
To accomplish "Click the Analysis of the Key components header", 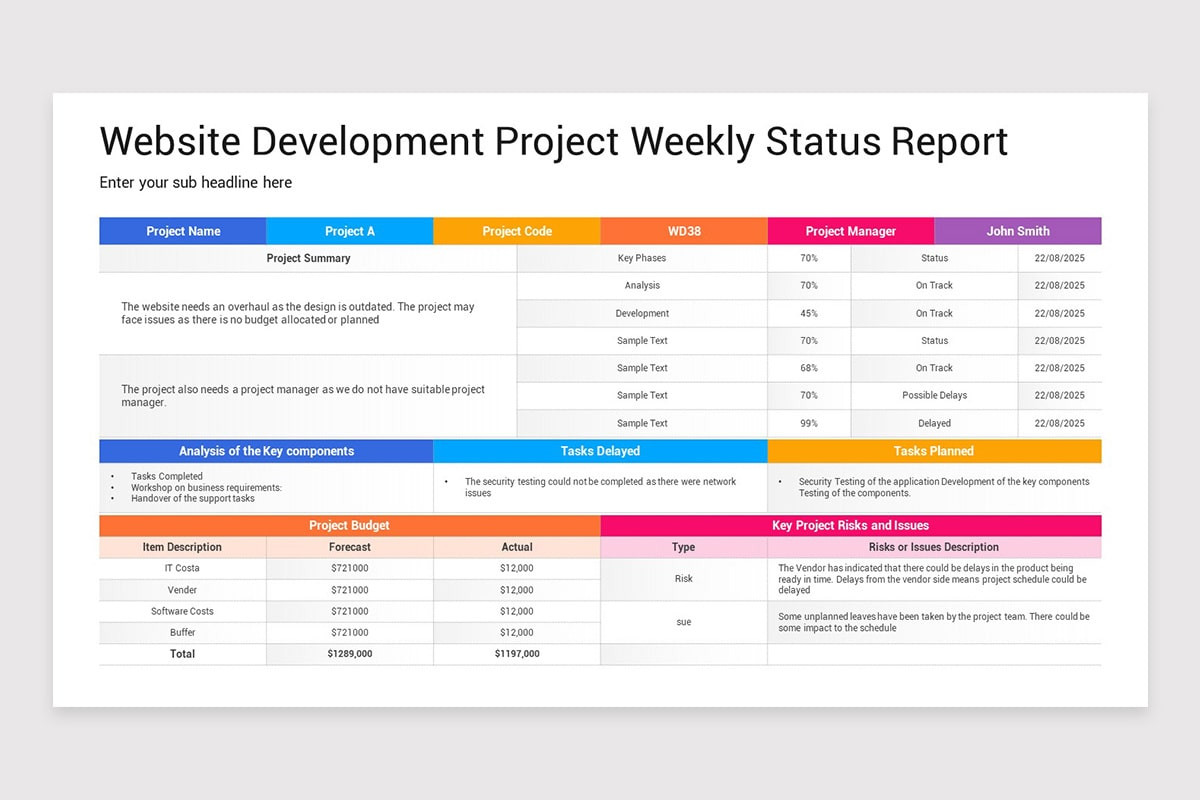I will pos(264,451).
